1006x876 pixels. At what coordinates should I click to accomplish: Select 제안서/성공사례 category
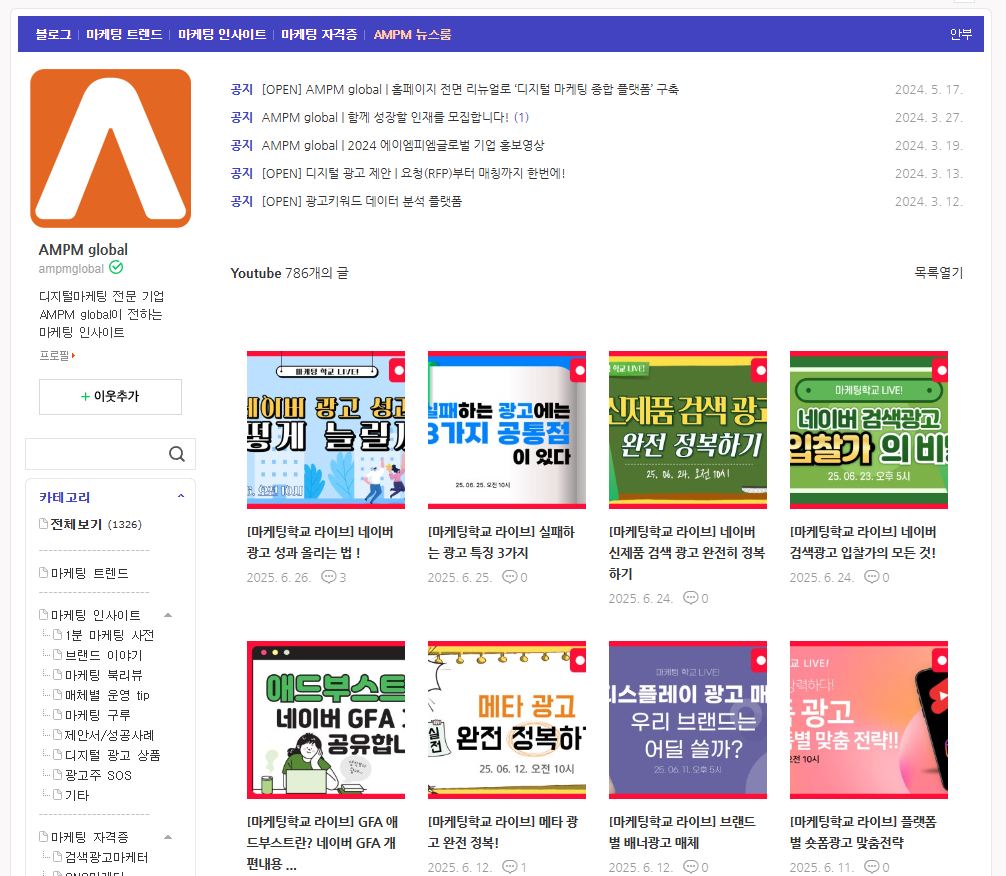click(110, 735)
